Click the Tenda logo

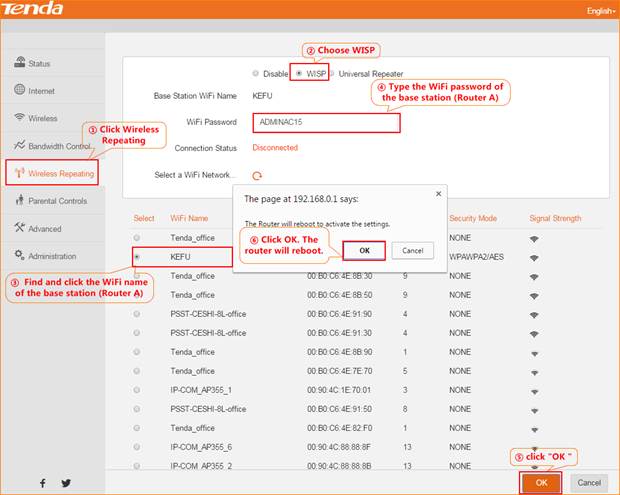point(34,10)
